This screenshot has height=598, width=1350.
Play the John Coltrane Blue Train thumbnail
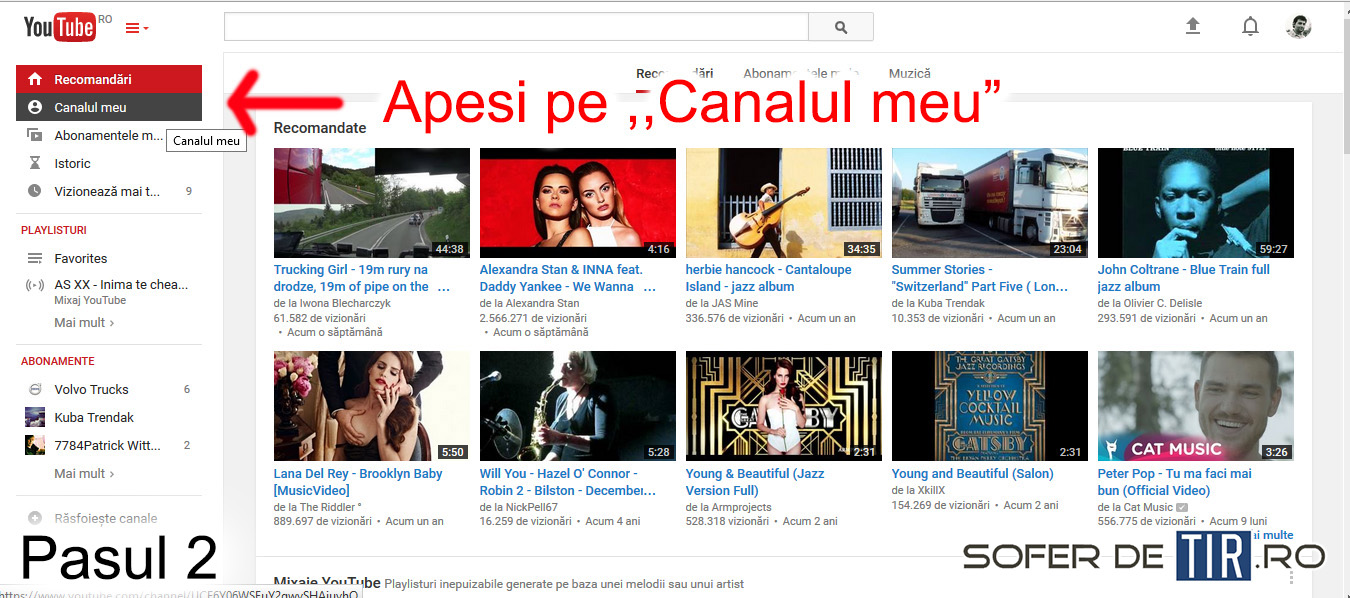pos(1195,203)
